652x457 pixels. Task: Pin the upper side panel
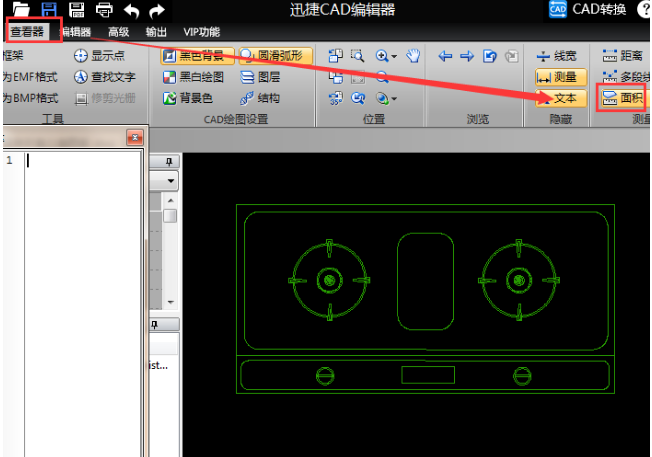[169, 161]
